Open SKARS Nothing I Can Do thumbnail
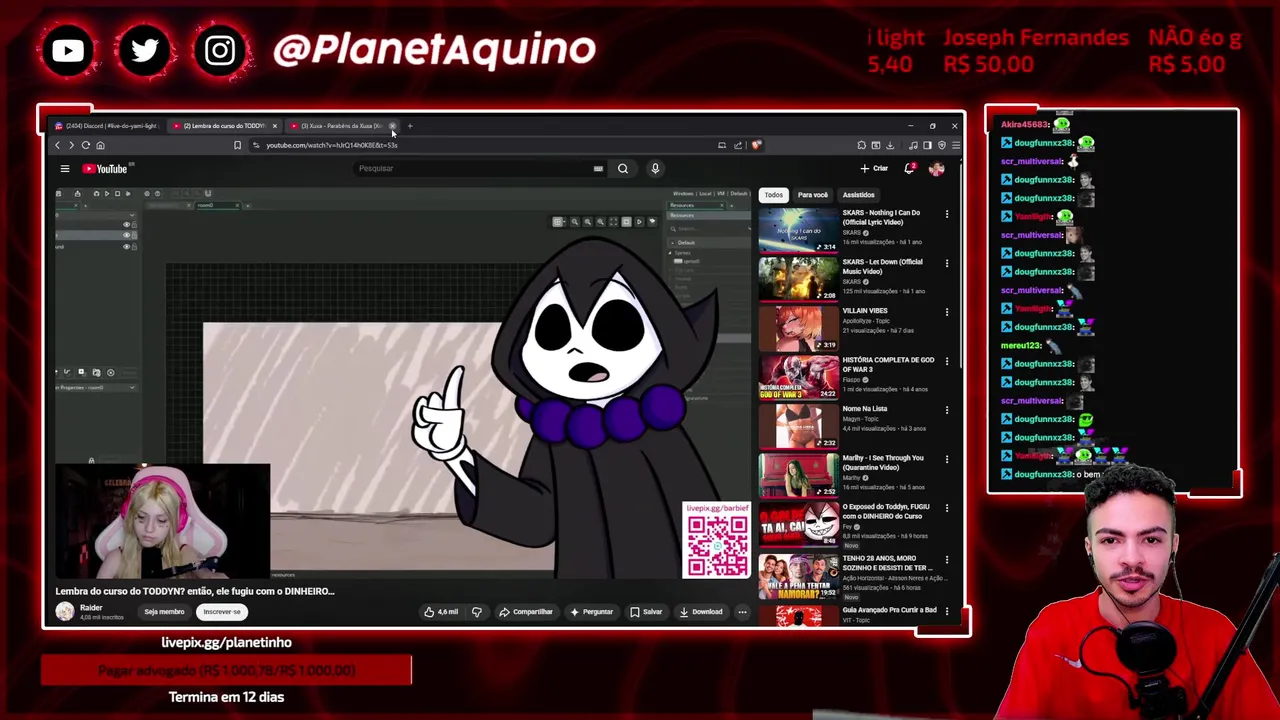This screenshot has width=1280, height=720. [798, 230]
